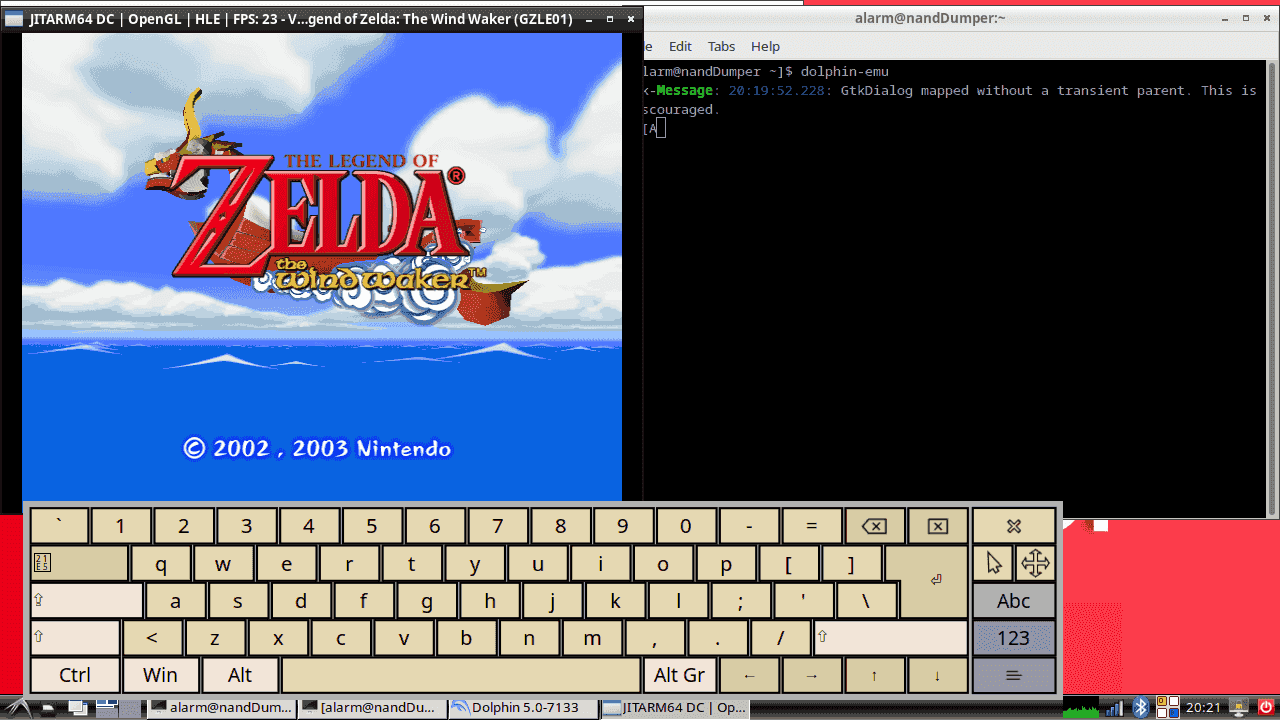
Task: Tap the Enter key on the virtual keyboard
Action: click(x=934, y=581)
